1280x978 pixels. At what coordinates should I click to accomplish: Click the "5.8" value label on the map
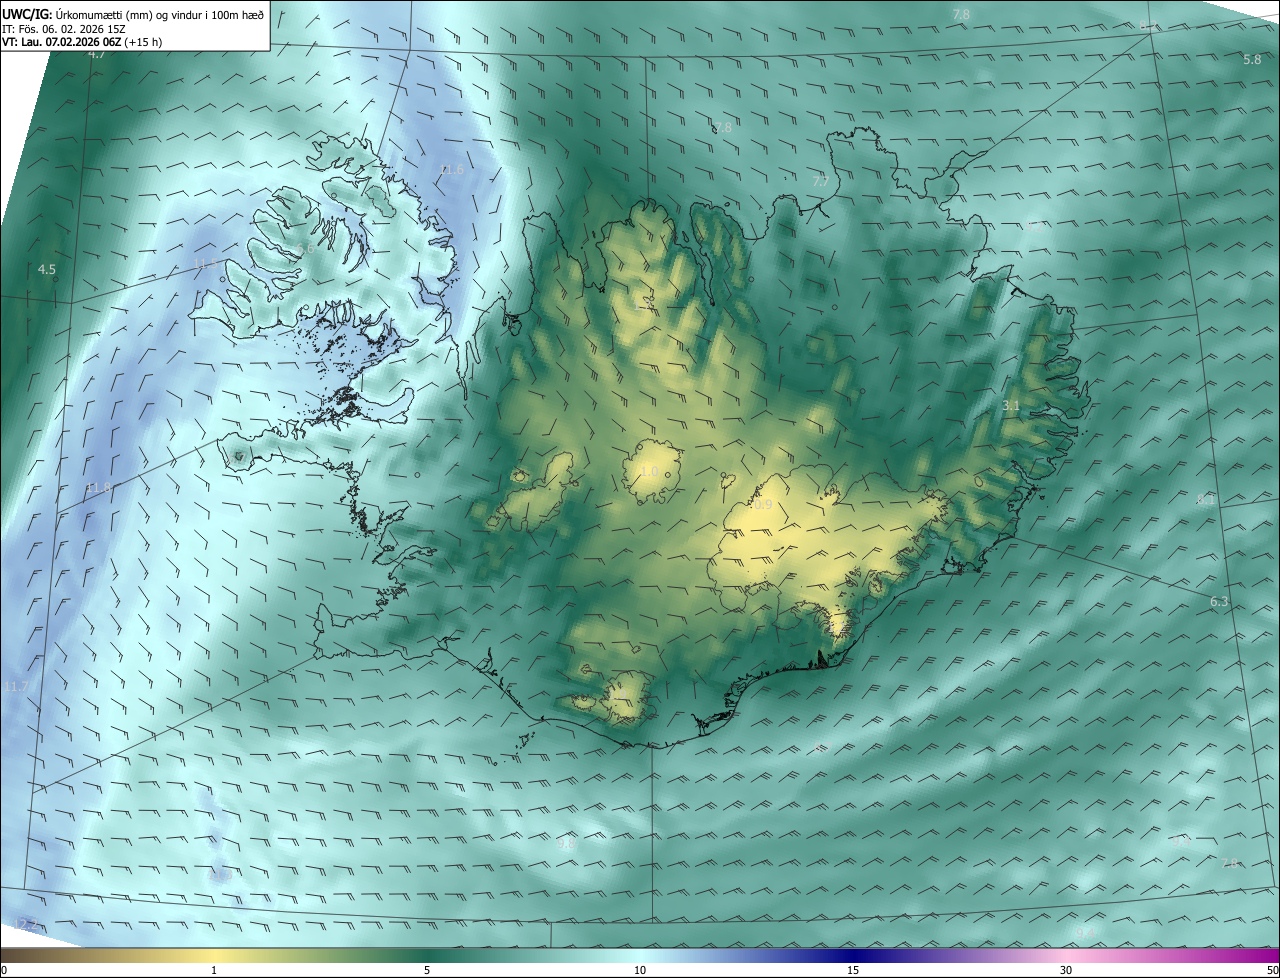[1252, 60]
